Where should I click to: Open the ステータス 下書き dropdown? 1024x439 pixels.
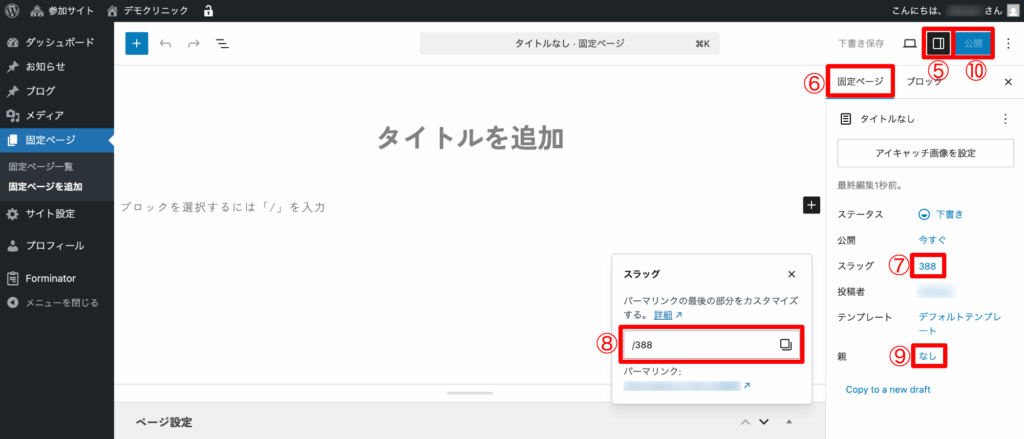coord(940,214)
